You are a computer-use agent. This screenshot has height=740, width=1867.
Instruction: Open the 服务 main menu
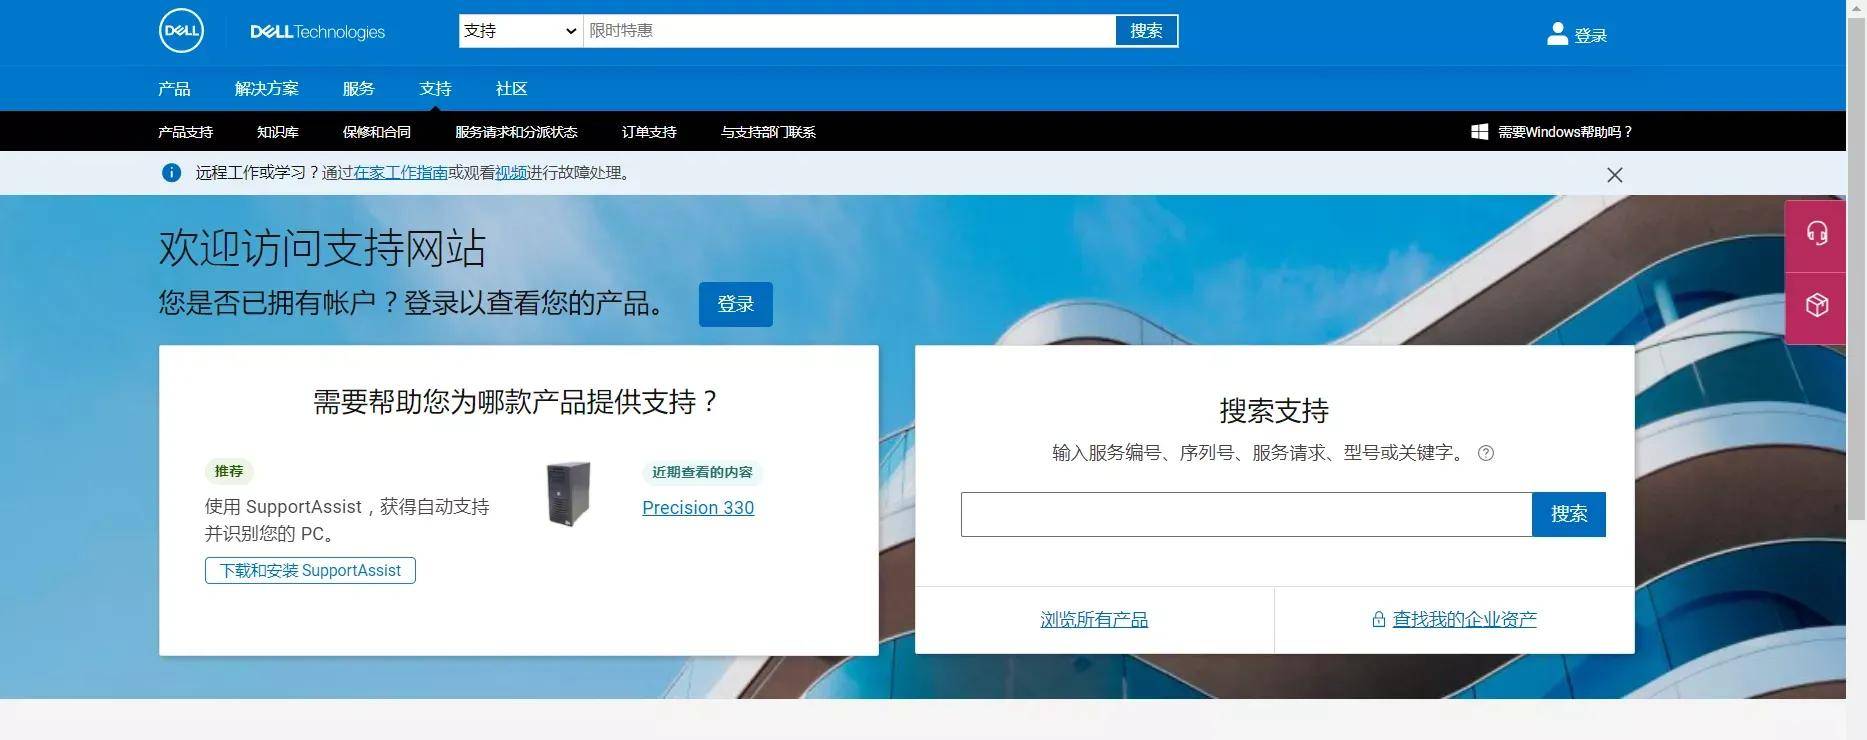[358, 89]
